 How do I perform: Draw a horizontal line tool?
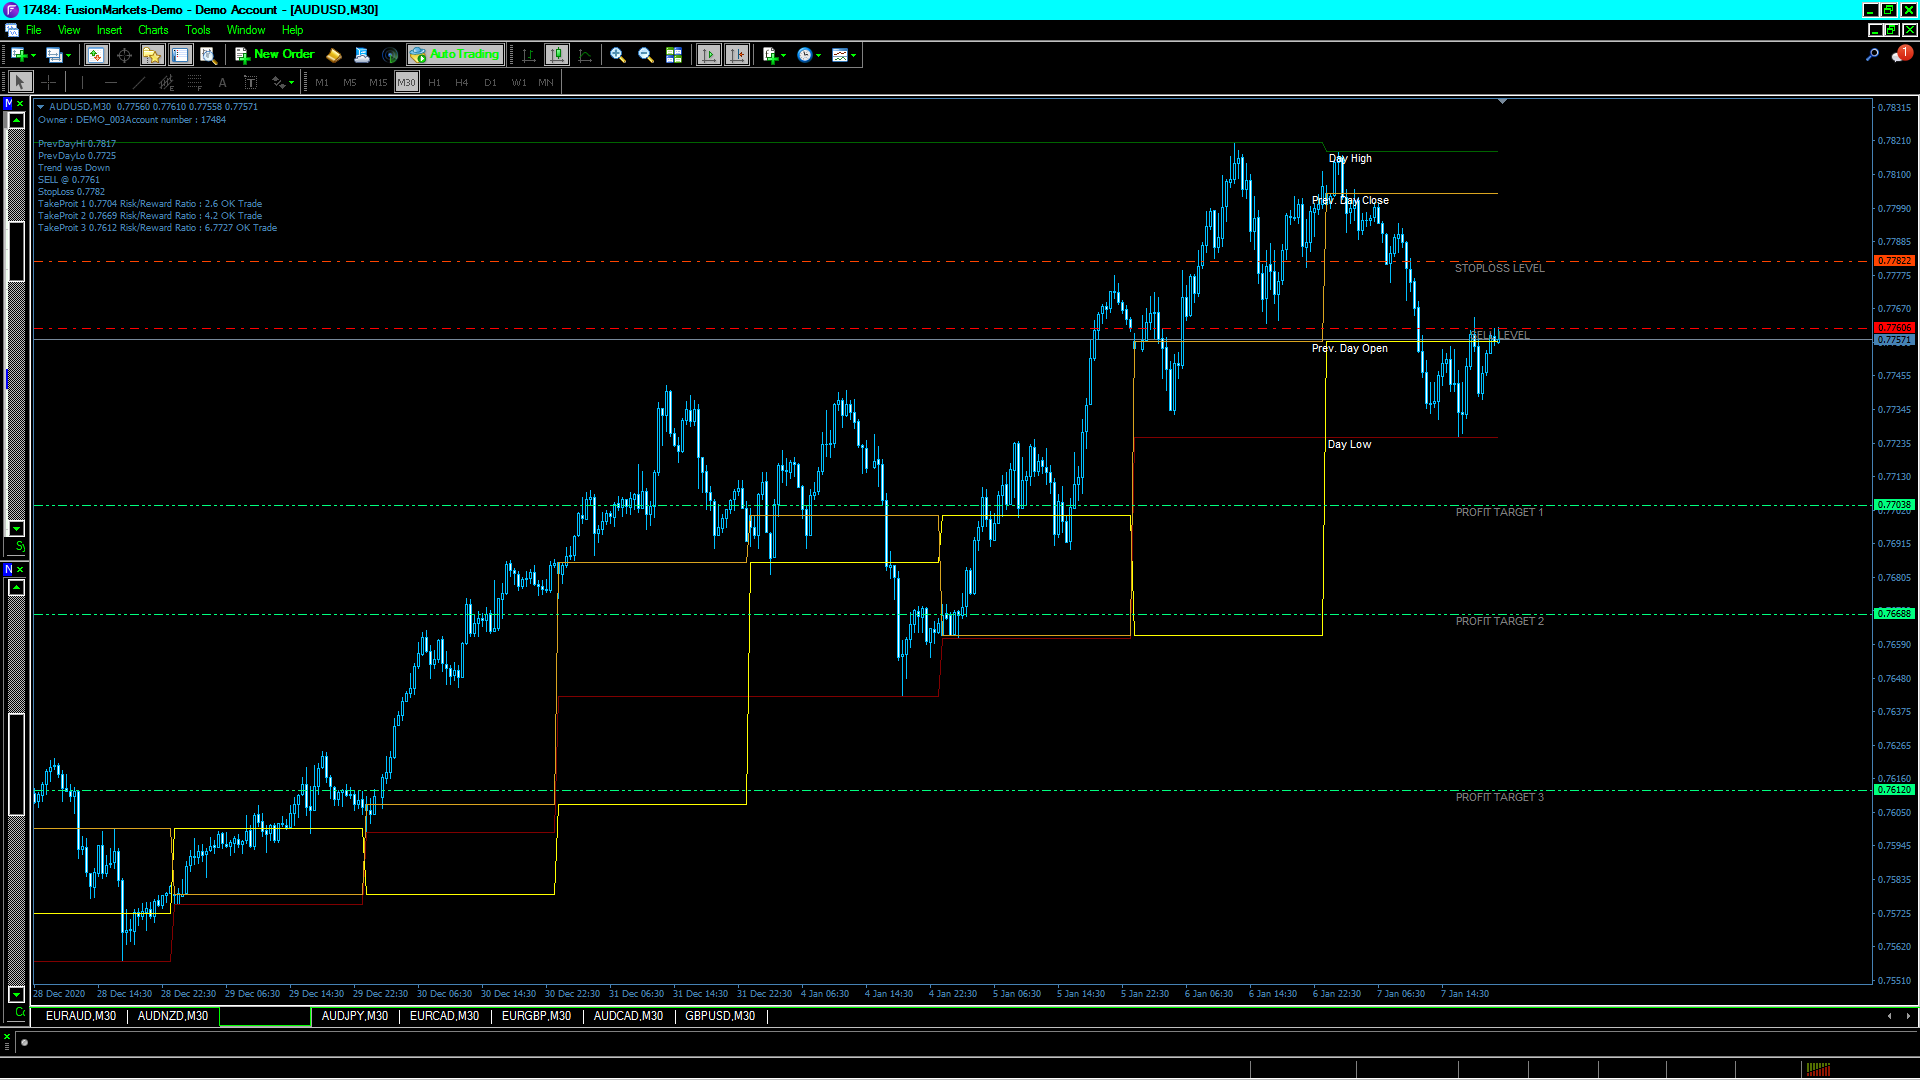(x=110, y=83)
